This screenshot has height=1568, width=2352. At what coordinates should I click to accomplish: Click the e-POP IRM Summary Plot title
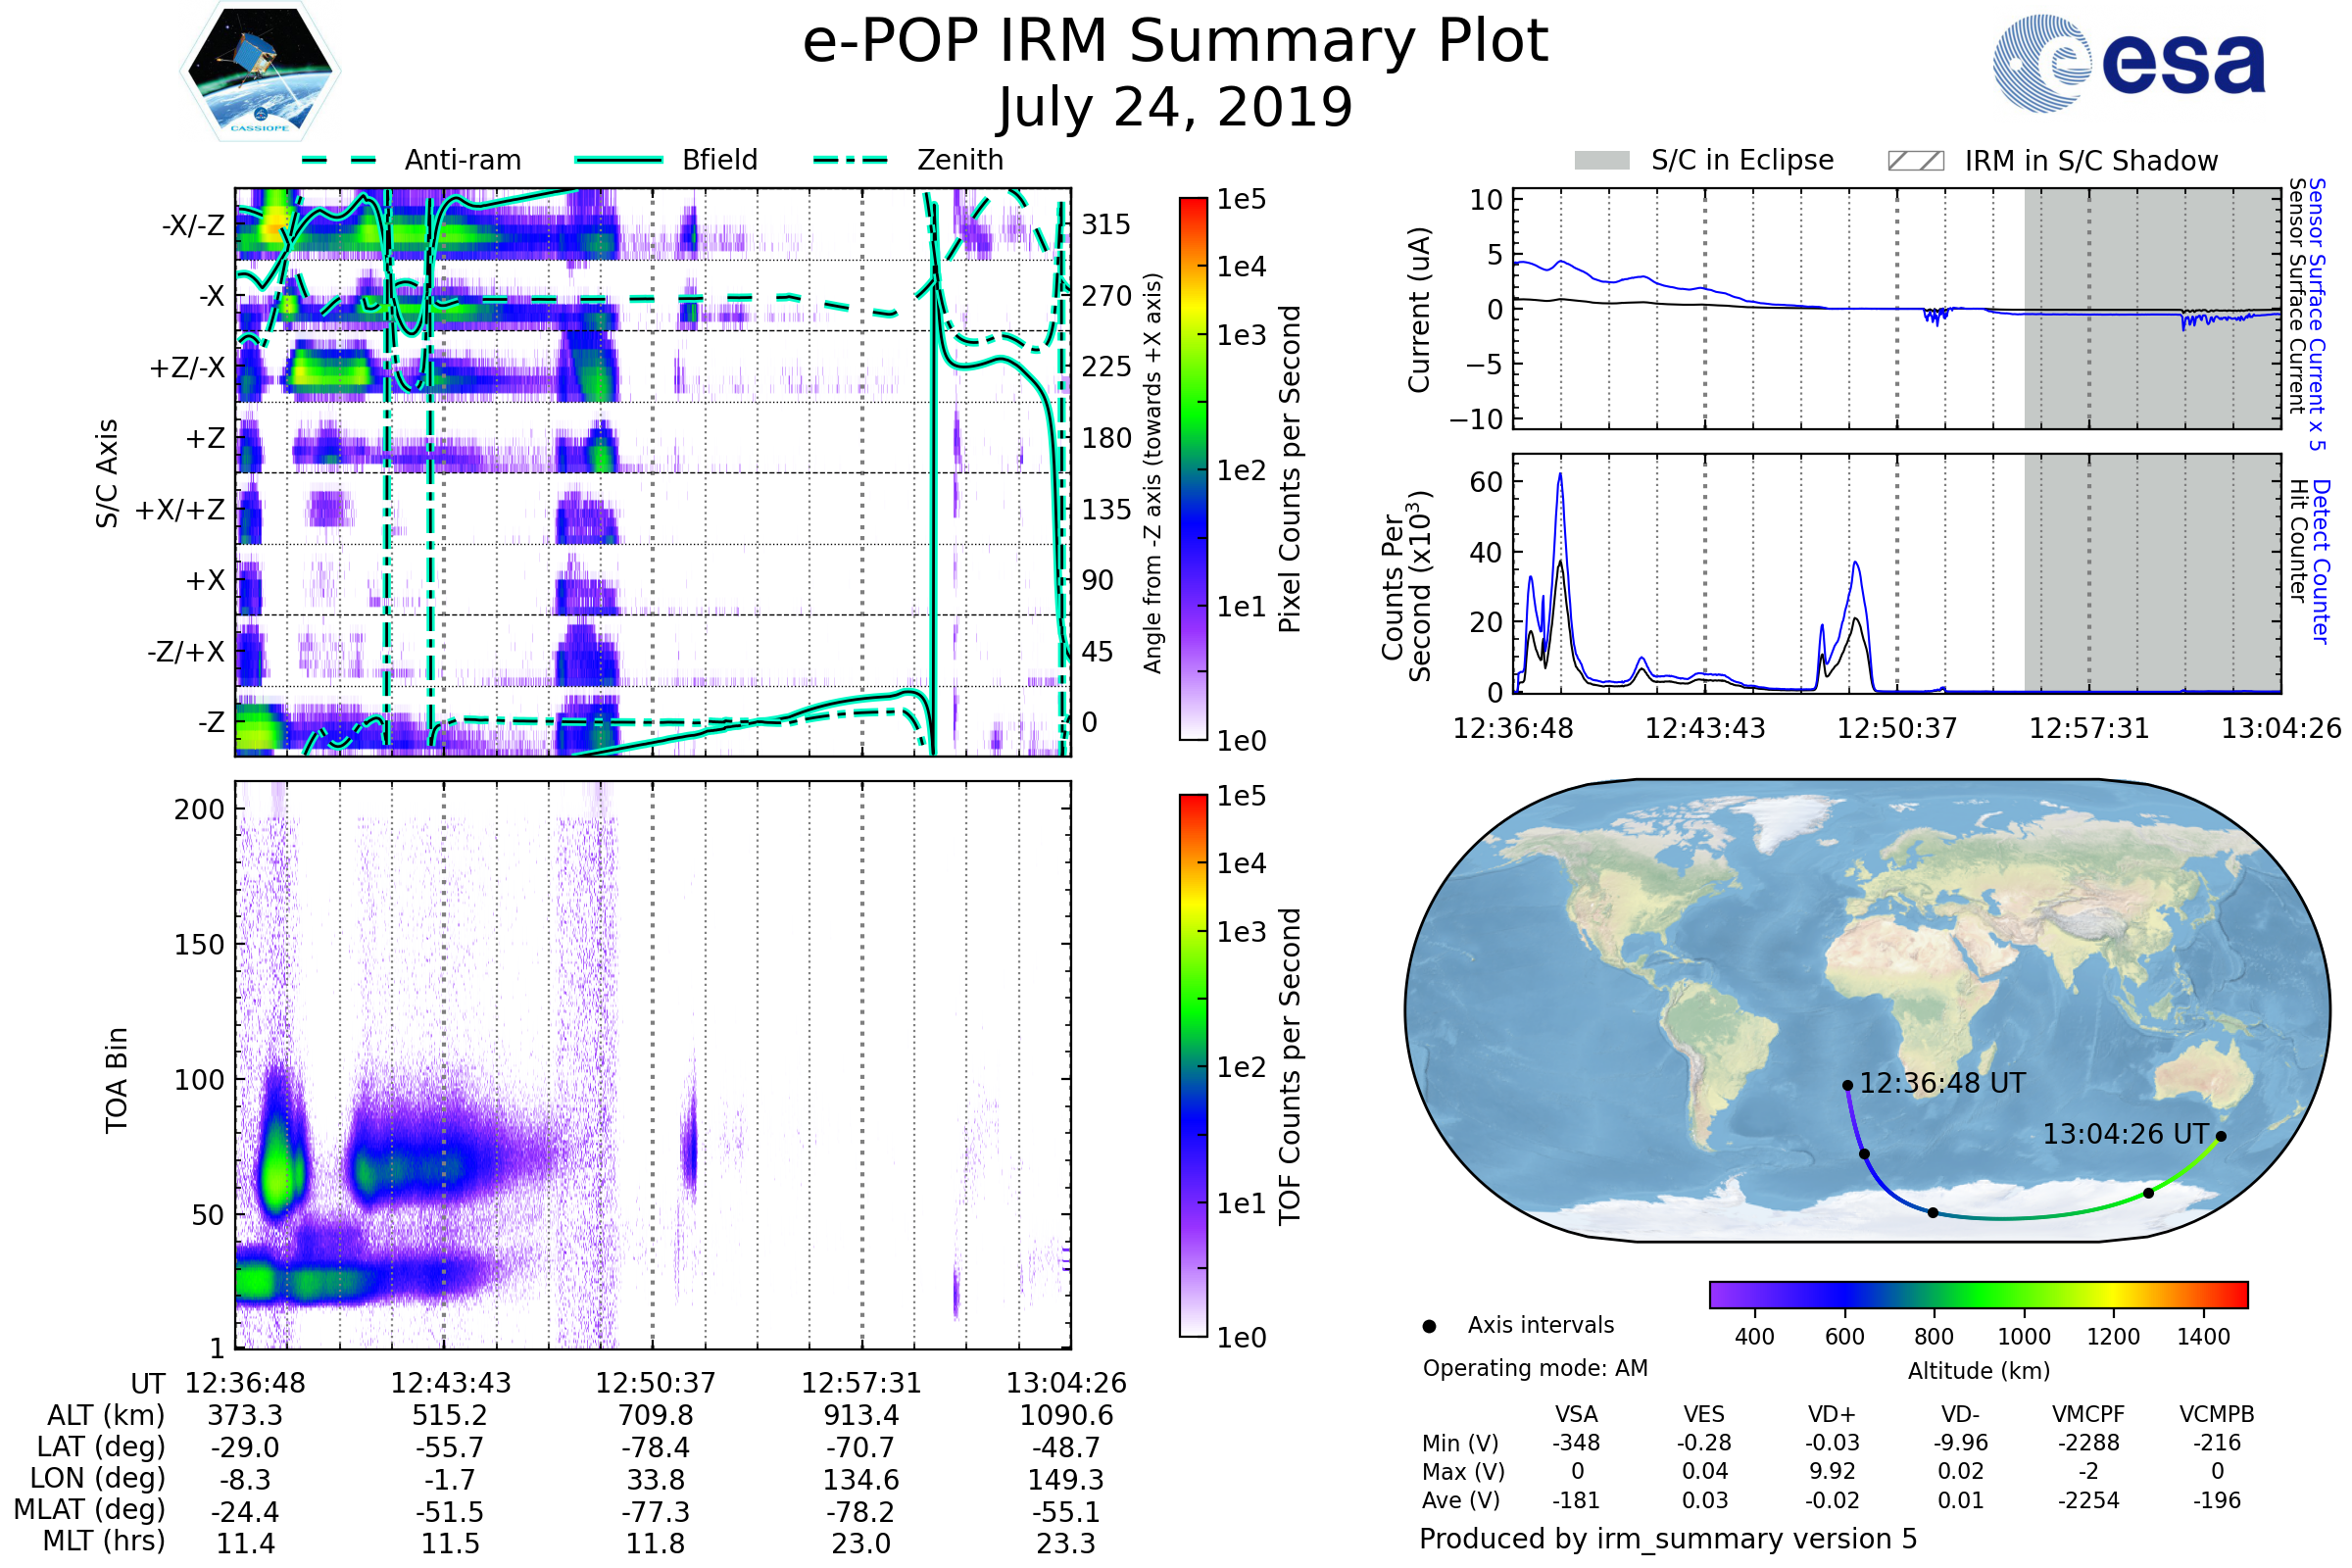[1175, 42]
